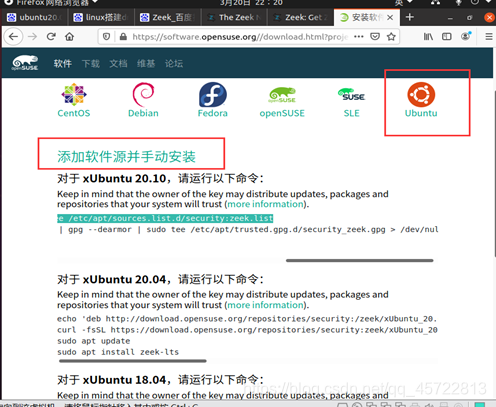
Task: Click the gpg --dearmor command line
Action: click(x=248, y=229)
